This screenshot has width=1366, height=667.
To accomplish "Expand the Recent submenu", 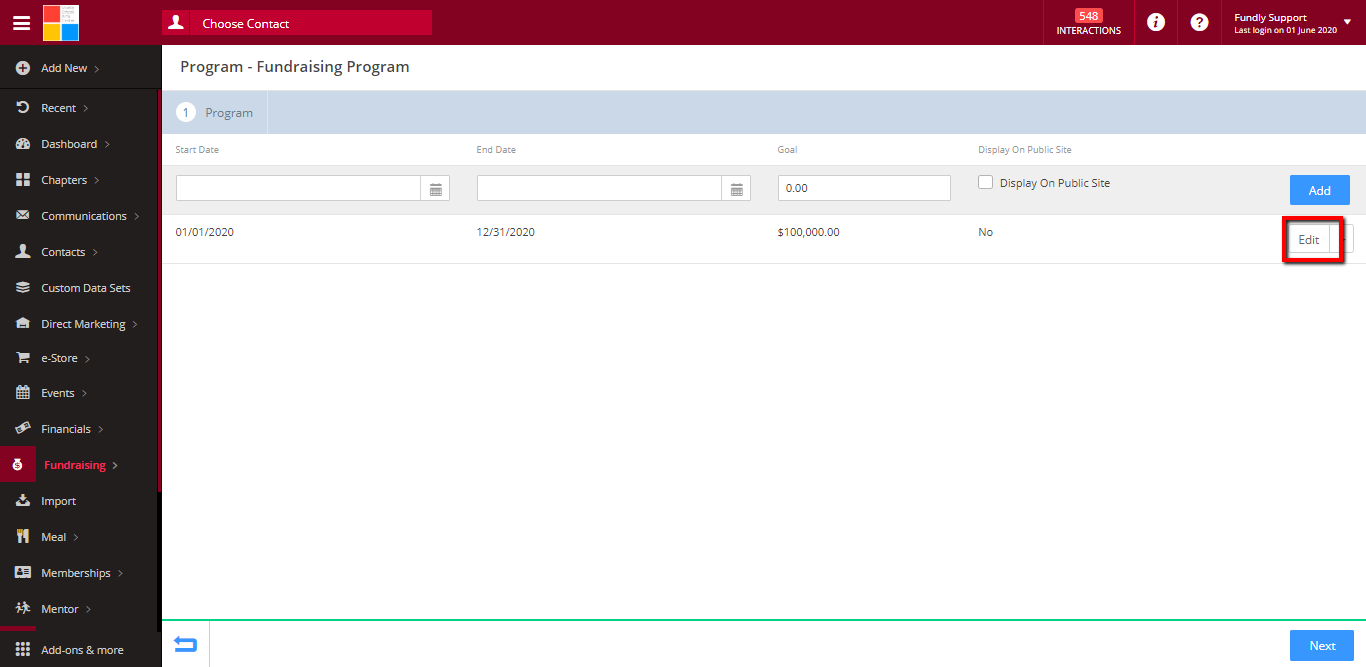I will (x=86, y=108).
